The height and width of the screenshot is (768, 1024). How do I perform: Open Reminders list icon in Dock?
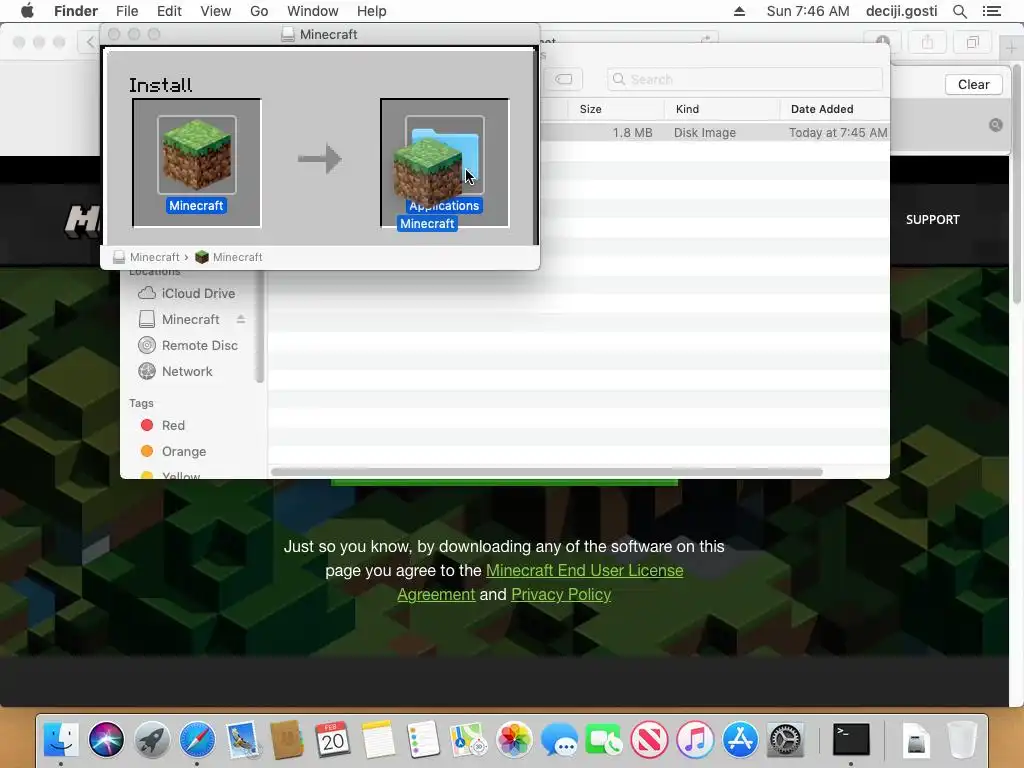[x=423, y=740]
